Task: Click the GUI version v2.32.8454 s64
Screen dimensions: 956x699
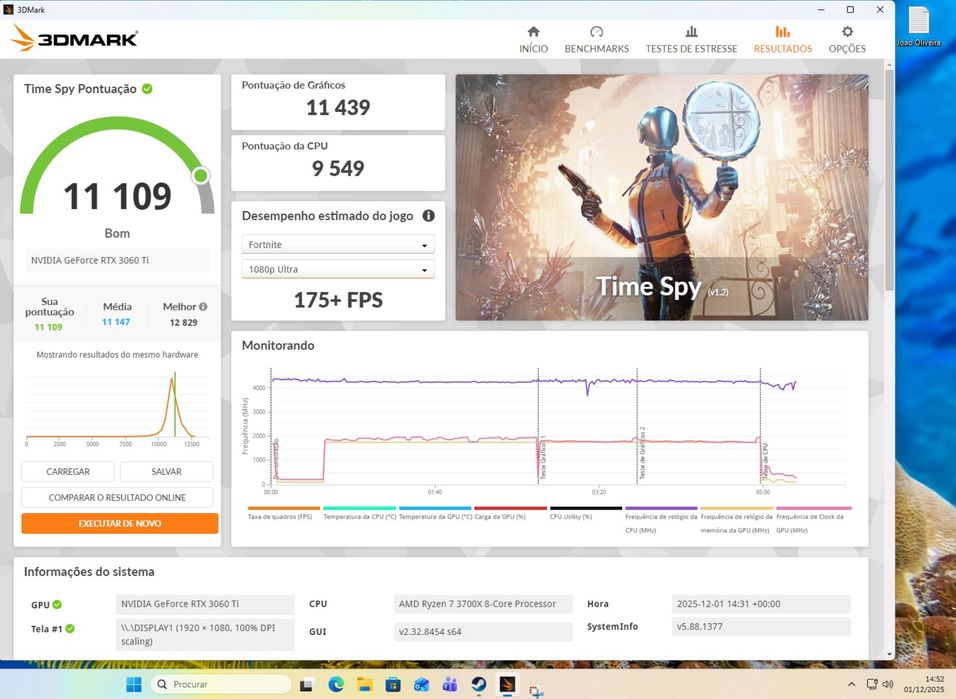Action: 483,632
